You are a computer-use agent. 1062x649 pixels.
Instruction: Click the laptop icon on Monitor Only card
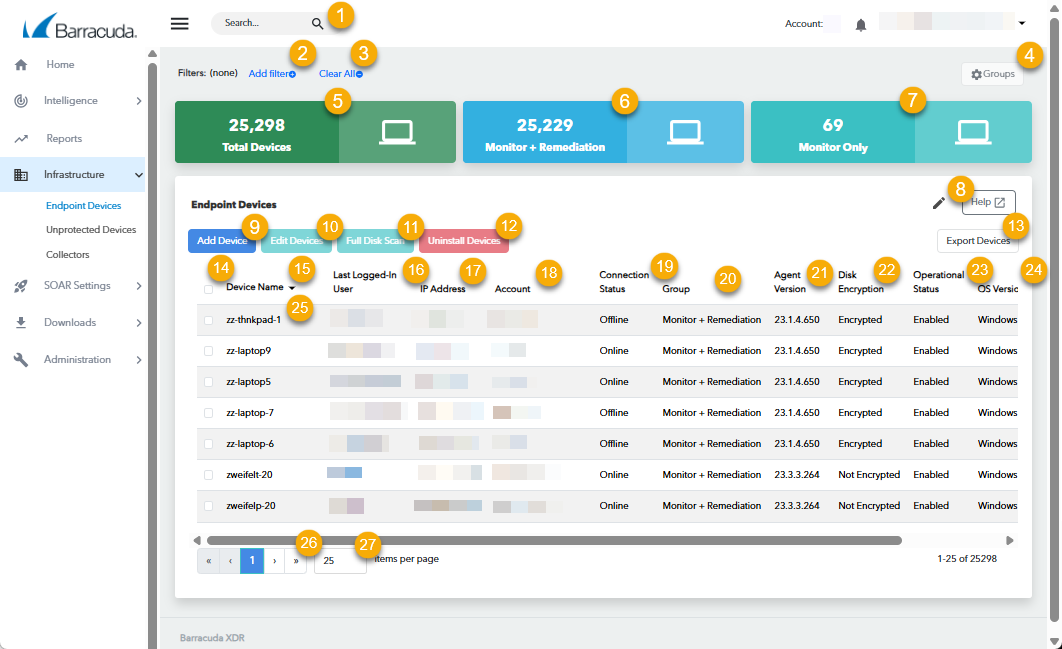(973, 132)
